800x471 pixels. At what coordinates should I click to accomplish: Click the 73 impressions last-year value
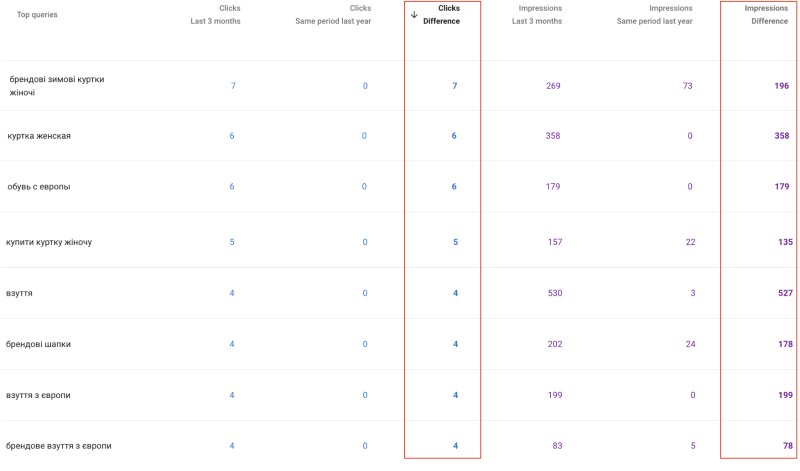(x=687, y=86)
